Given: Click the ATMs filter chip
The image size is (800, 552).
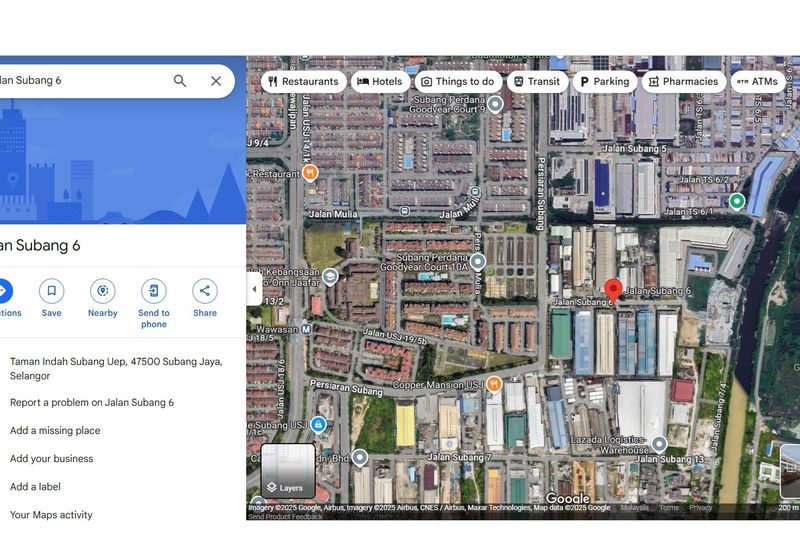Looking at the screenshot, I should click(x=757, y=82).
